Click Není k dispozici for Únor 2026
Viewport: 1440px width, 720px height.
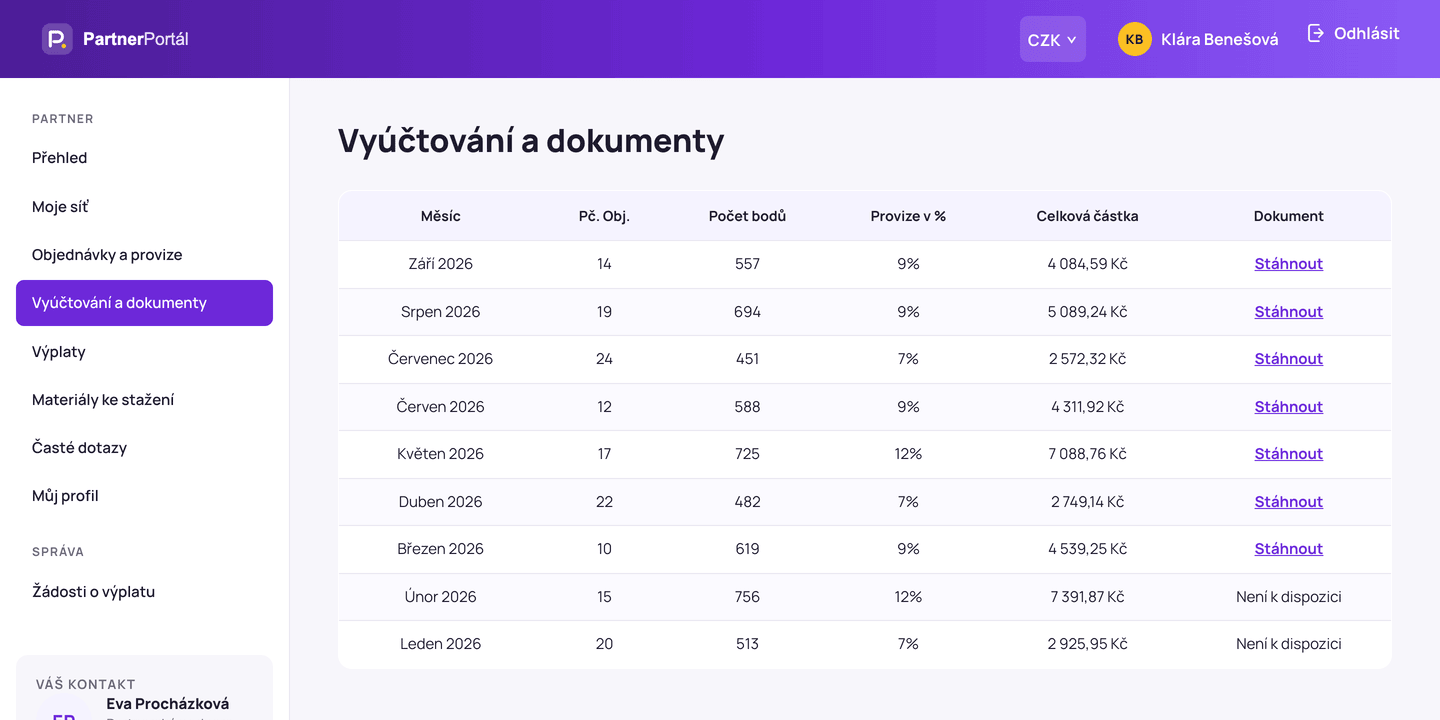tap(1288, 597)
